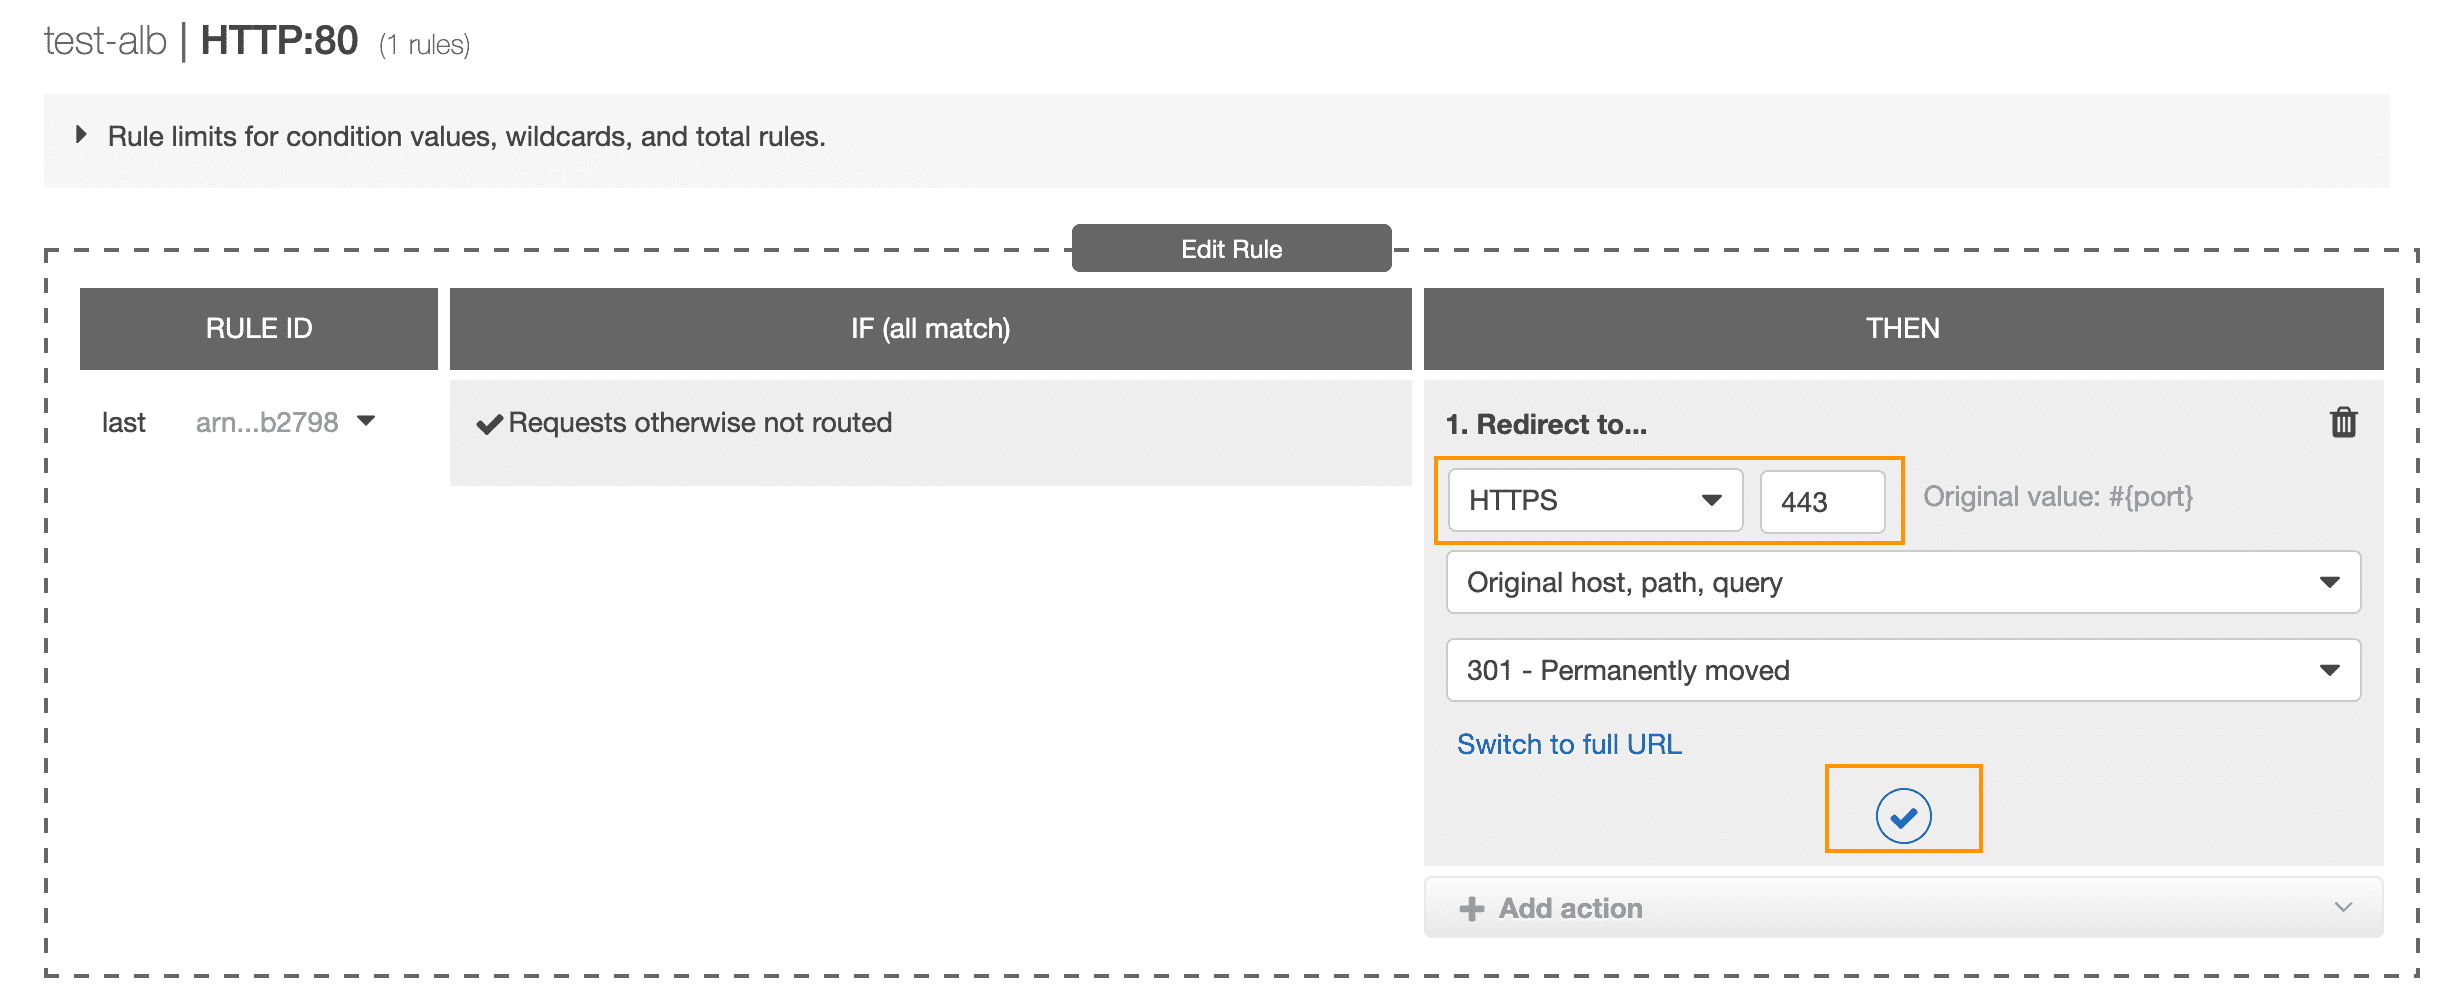The height and width of the screenshot is (1002, 2454).
Task: Click the Add action button
Action: 1903,908
